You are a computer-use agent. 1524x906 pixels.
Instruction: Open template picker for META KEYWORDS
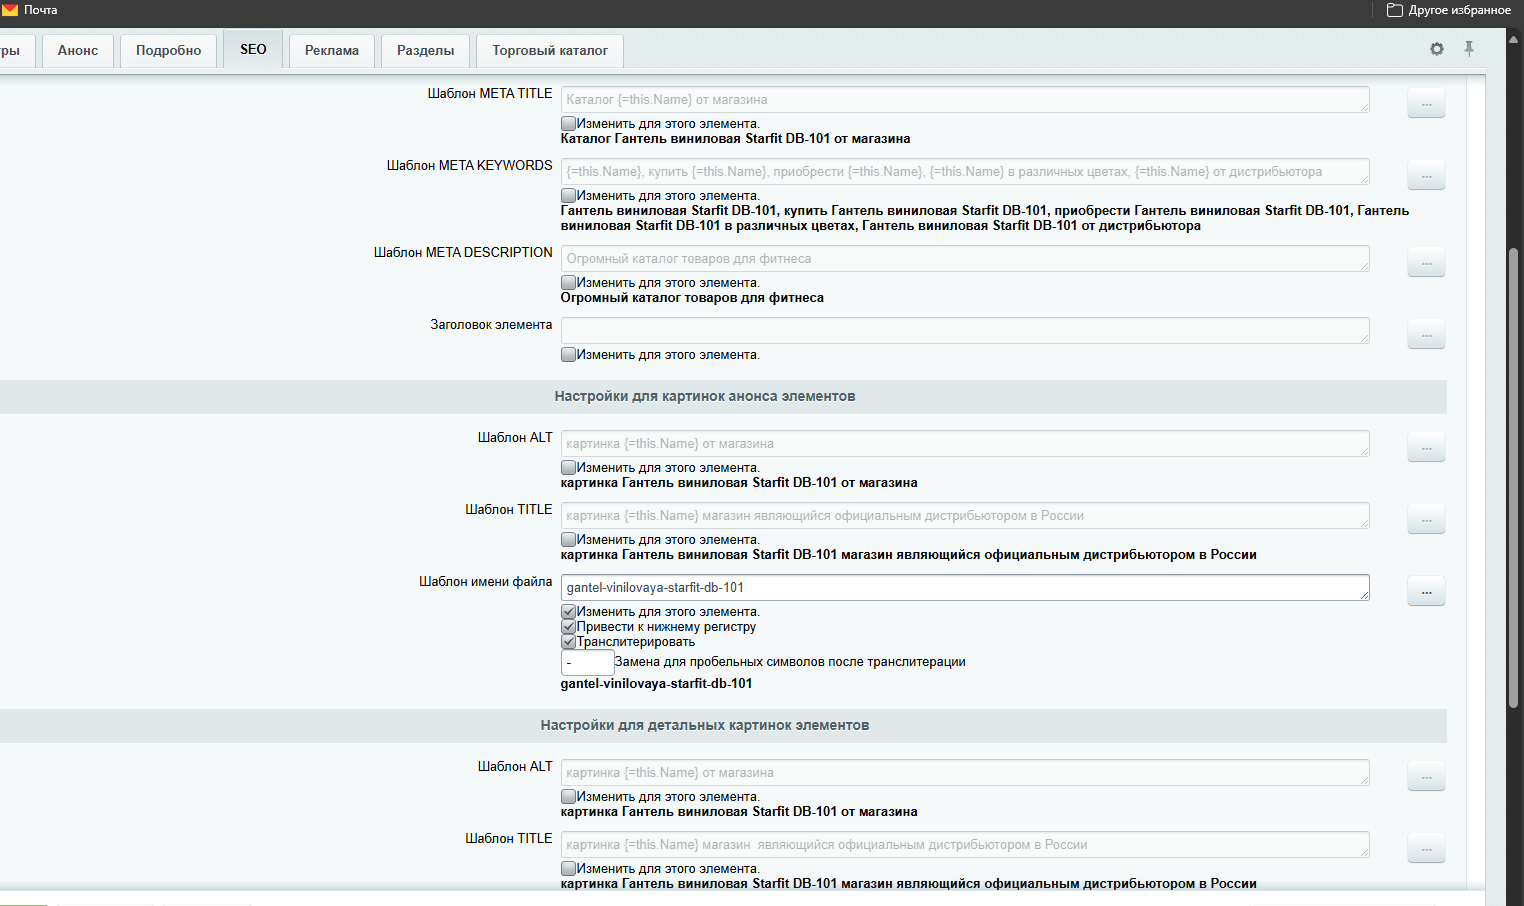click(x=1426, y=175)
